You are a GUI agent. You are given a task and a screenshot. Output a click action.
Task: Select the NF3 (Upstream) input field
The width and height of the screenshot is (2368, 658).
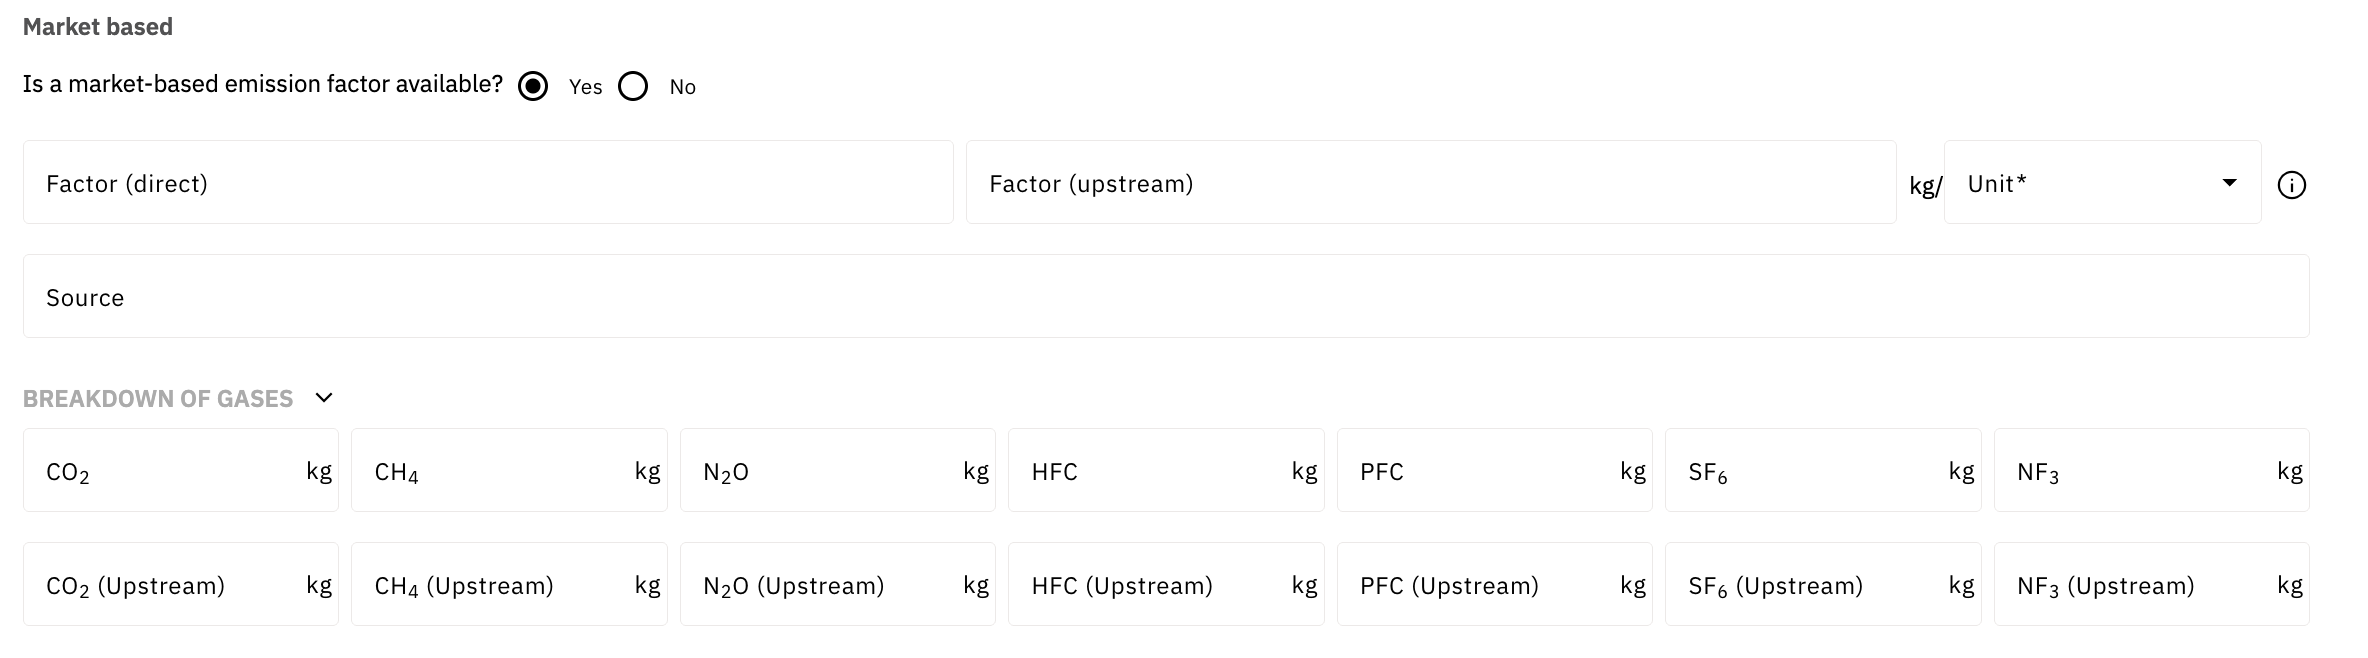click(2142, 585)
